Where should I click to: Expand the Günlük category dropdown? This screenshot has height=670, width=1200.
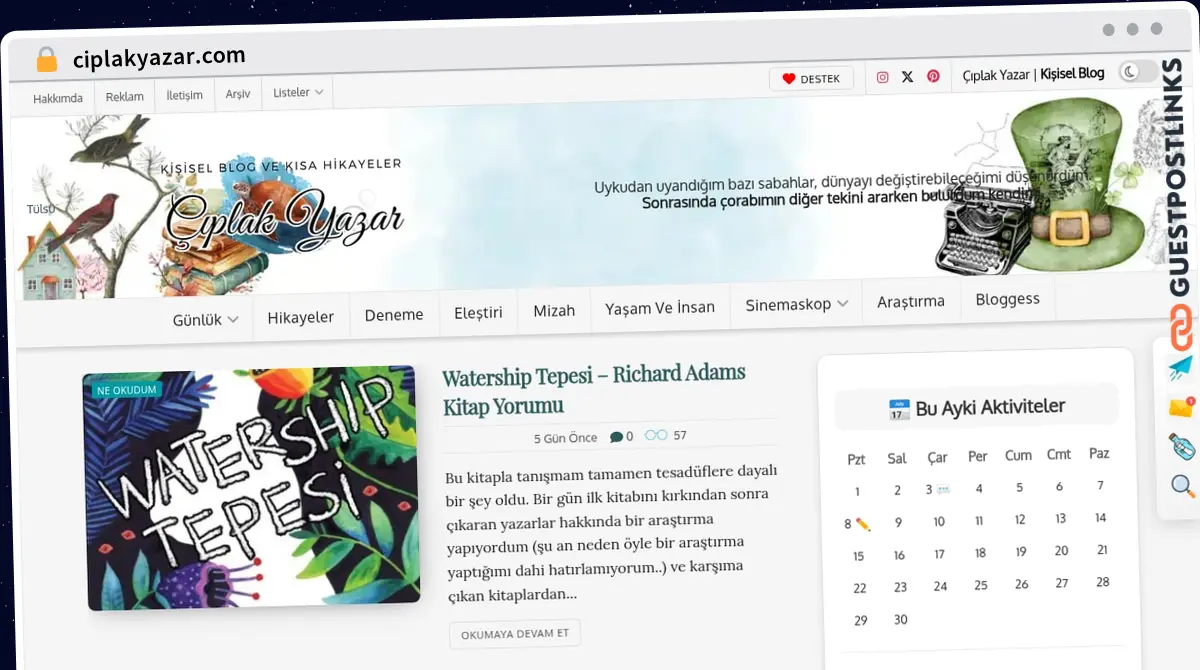coord(205,320)
